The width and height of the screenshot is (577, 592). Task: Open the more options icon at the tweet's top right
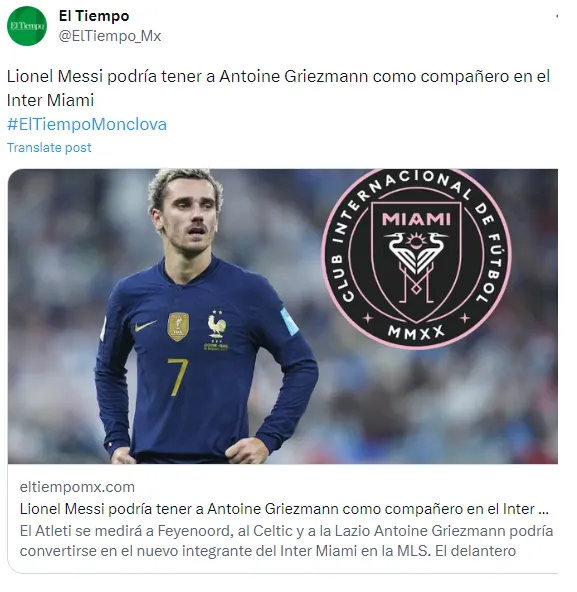(x=557, y=16)
